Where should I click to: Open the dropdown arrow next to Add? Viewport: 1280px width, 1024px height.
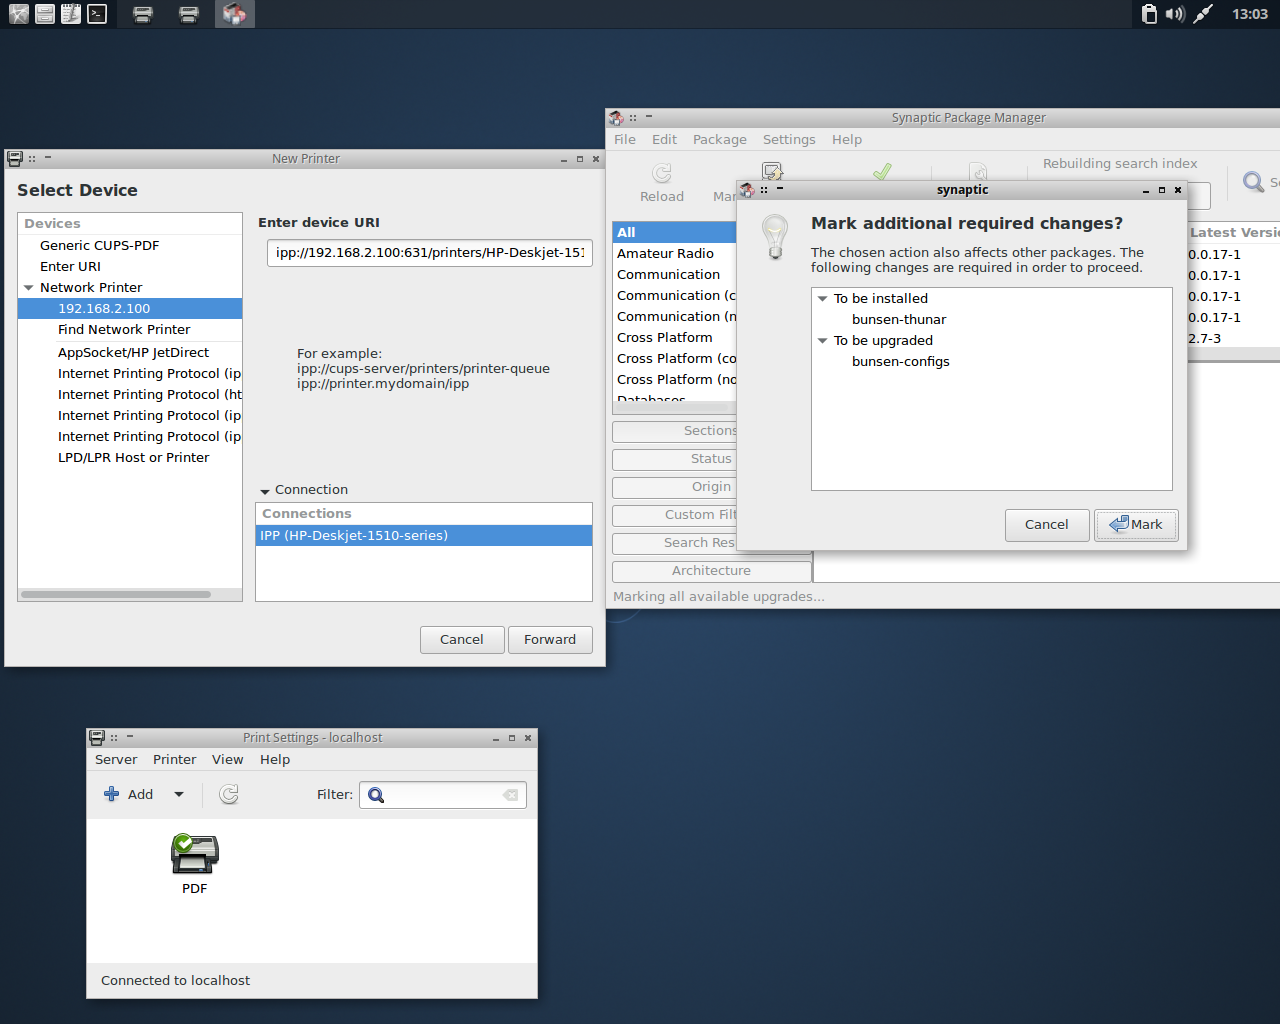[179, 795]
